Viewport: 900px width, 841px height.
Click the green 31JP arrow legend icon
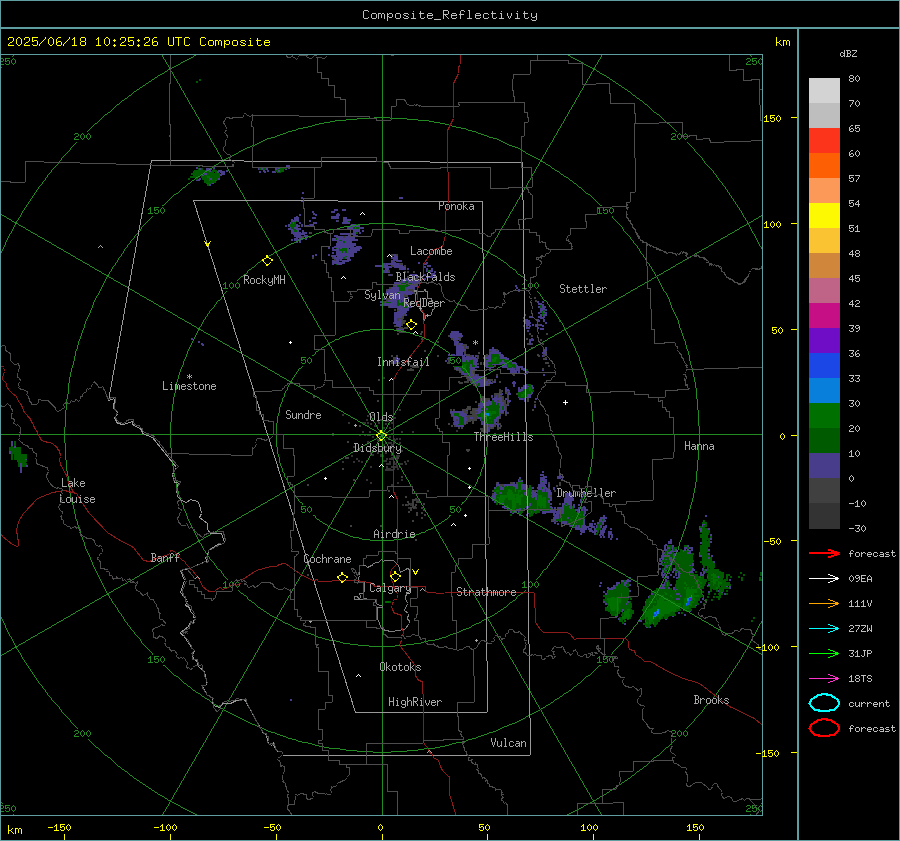point(824,653)
